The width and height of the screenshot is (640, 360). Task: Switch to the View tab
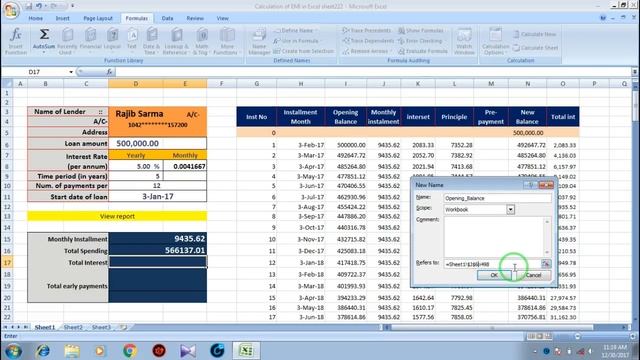(x=222, y=18)
